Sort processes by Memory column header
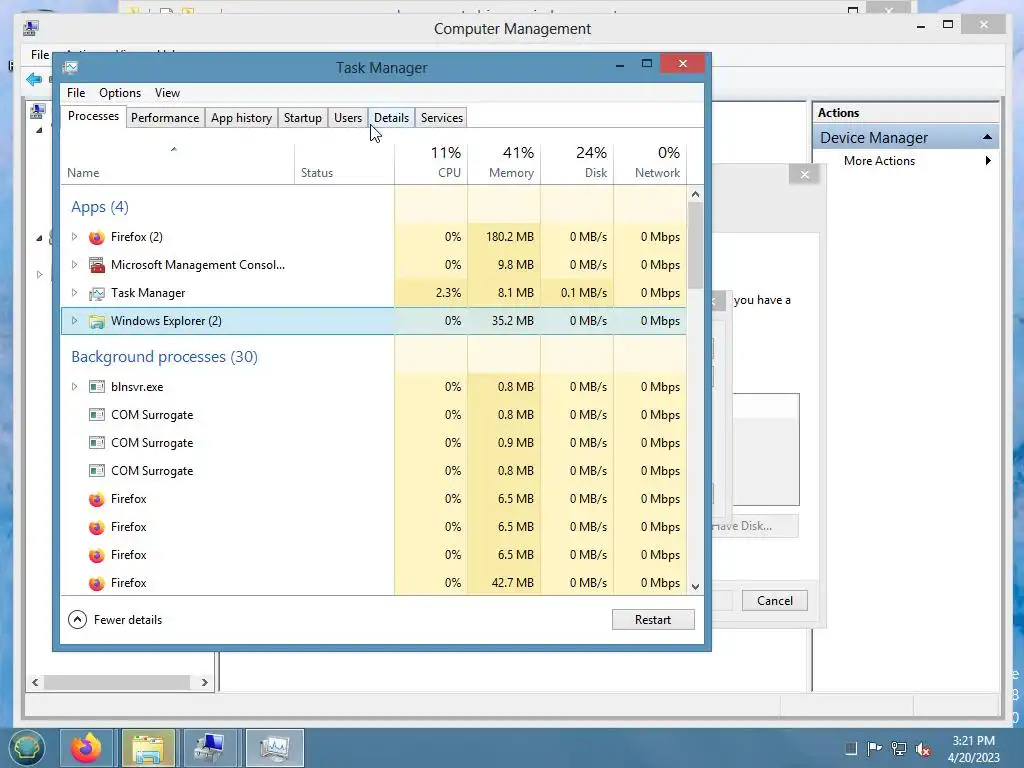Image resolution: width=1024 pixels, height=768 pixels. pos(505,162)
